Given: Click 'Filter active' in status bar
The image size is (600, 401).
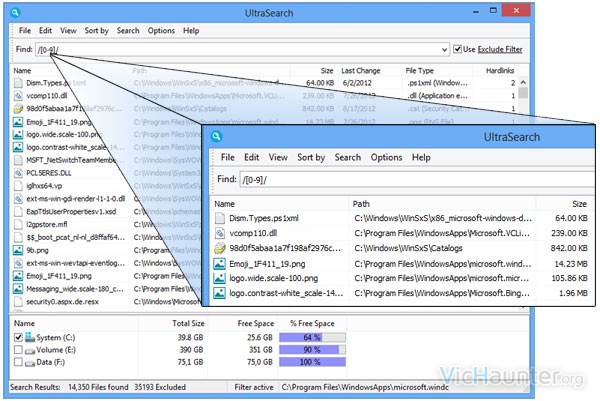Looking at the screenshot, I should 254,387.
